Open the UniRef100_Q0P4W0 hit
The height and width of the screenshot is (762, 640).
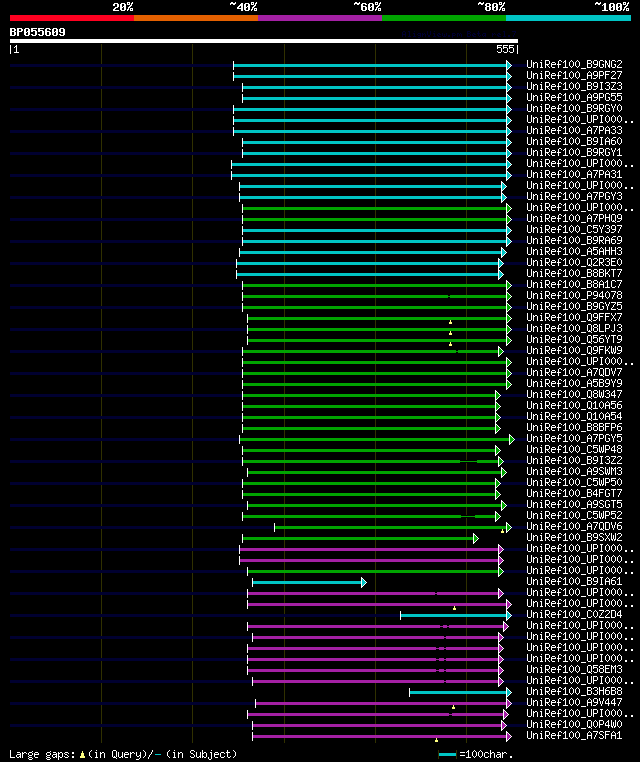(574, 724)
